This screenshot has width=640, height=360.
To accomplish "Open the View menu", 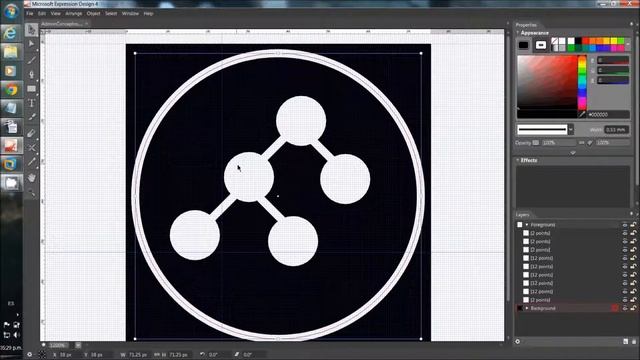I will pyautogui.click(x=56, y=13).
